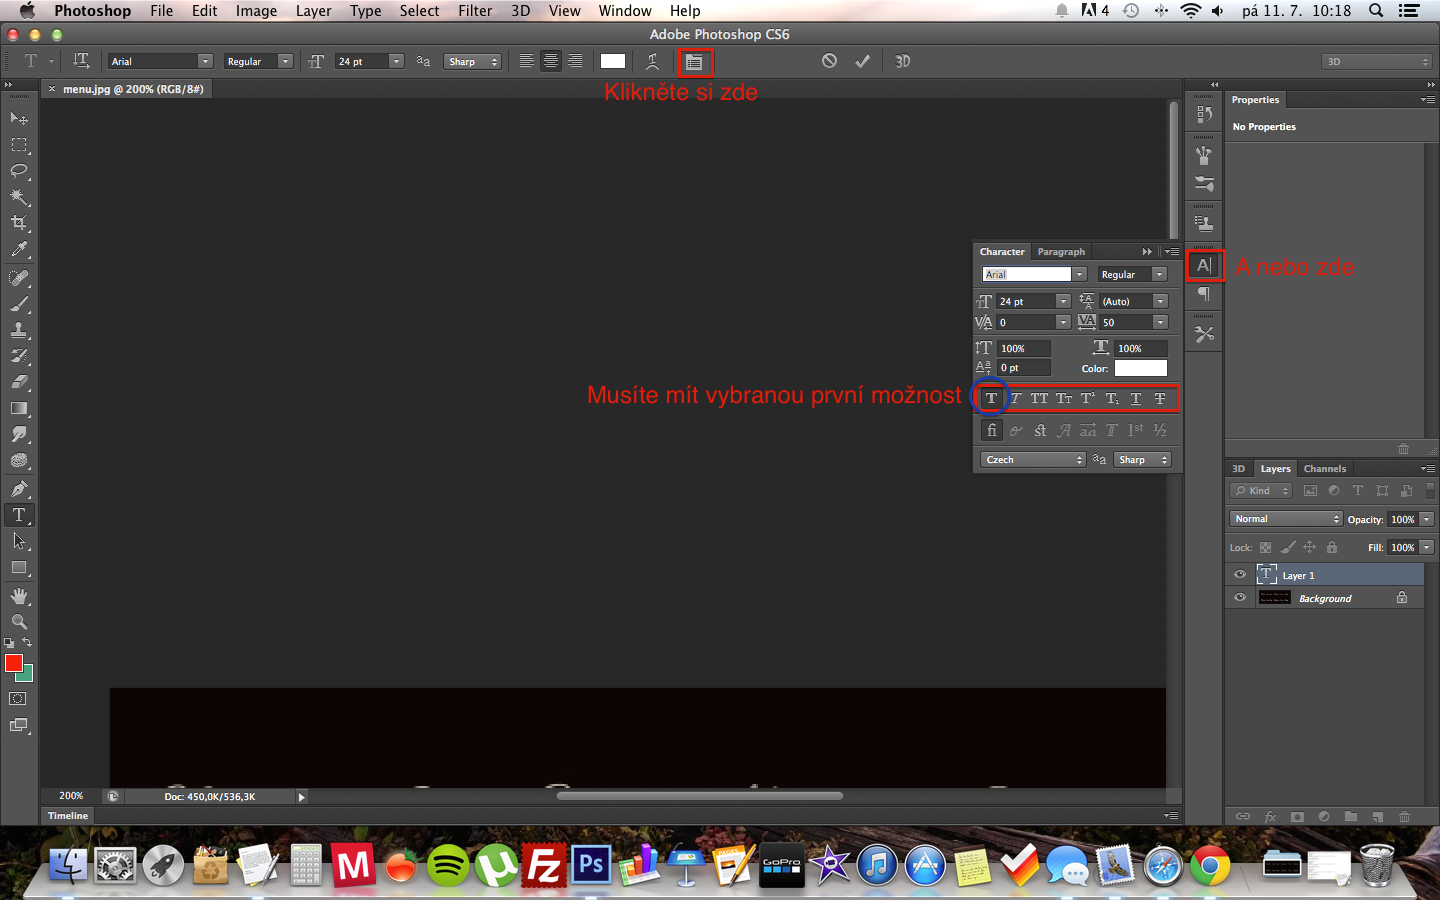This screenshot has width=1440, height=900.
Task: Select the Zoom tool in toolbar
Action: 19,622
